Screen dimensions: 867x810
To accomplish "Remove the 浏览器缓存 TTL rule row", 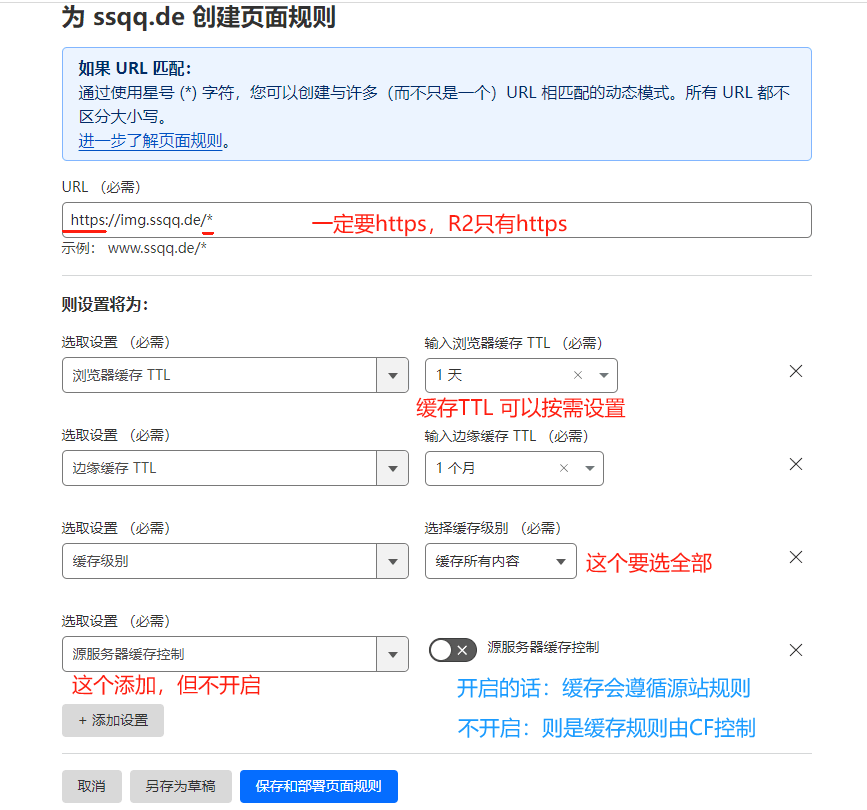I will pos(795,371).
